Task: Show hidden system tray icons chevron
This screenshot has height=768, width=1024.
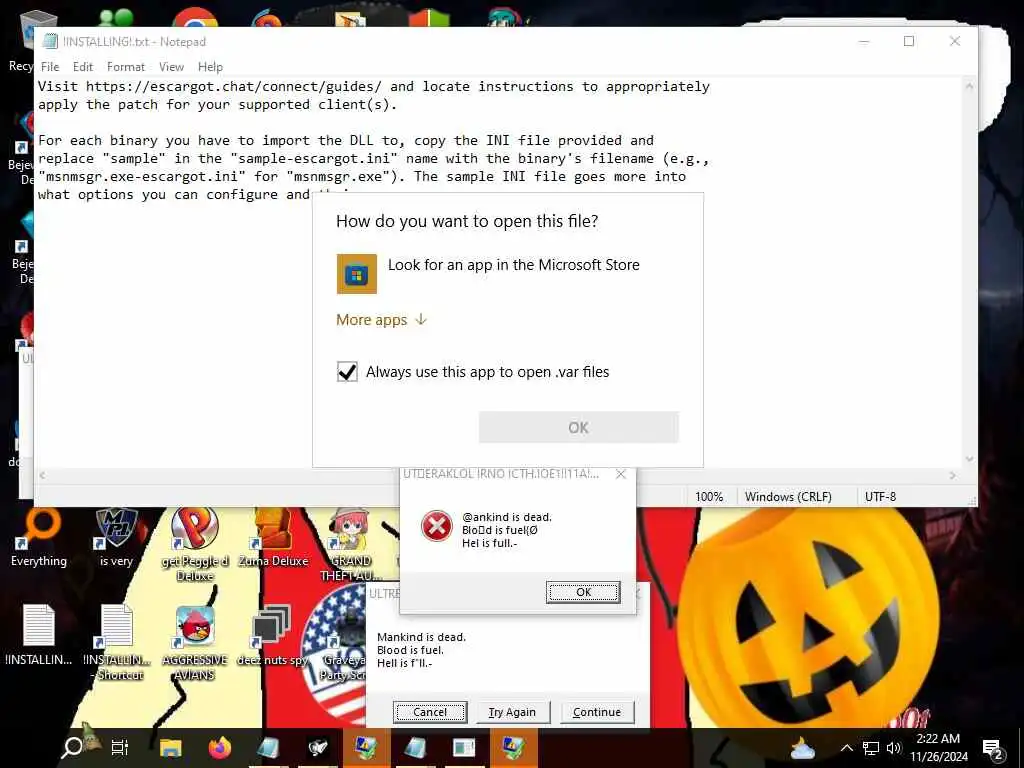Action: pyautogui.click(x=846, y=748)
